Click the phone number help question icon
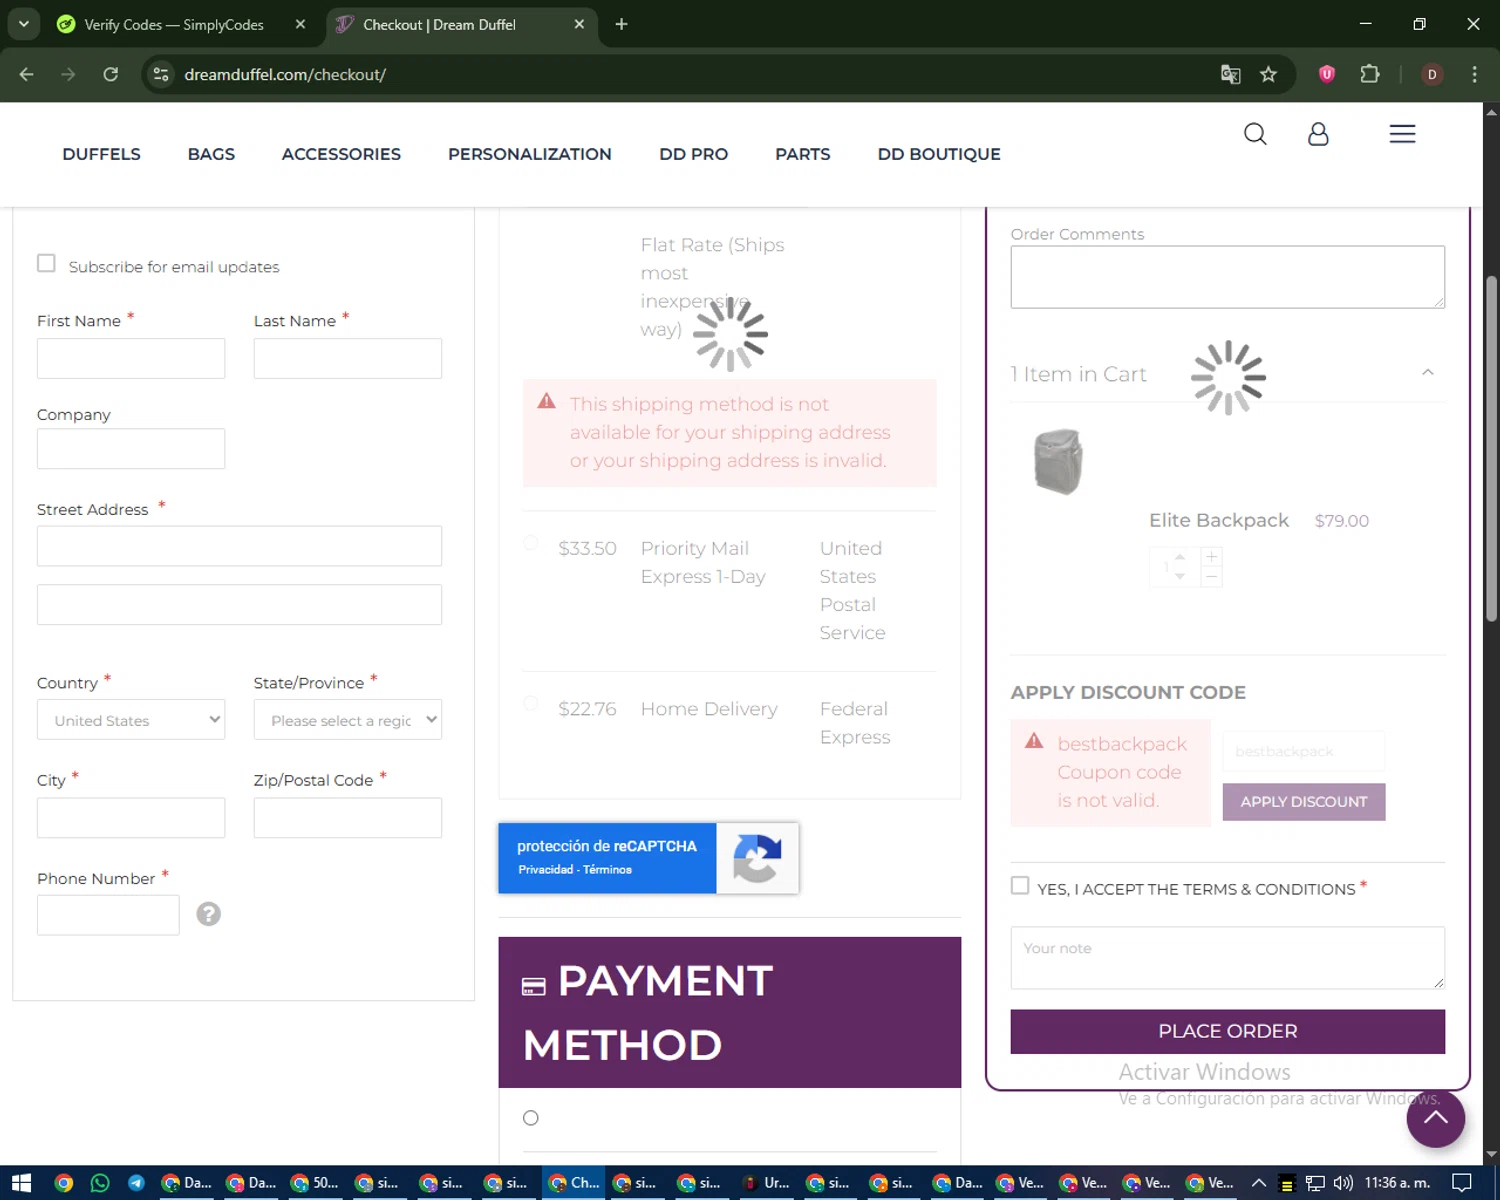Viewport: 1500px width, 1200px height. [x=208, y=914]
